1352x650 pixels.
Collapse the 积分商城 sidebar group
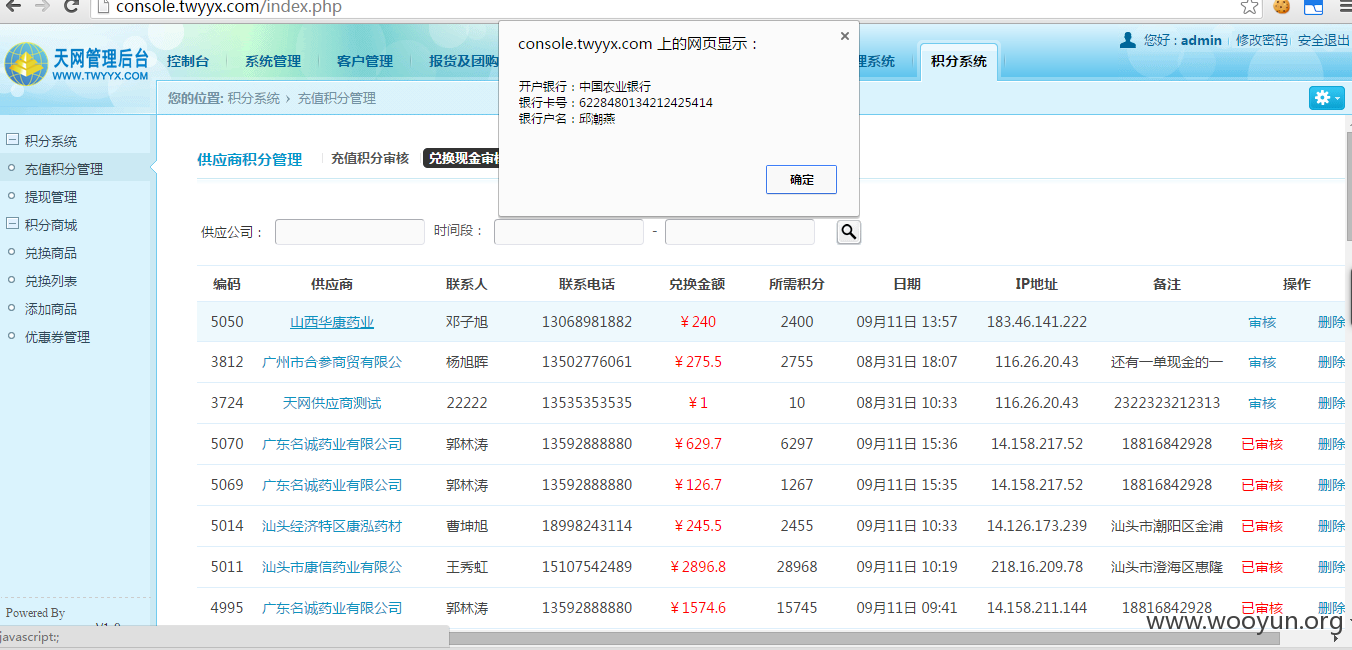13,224
